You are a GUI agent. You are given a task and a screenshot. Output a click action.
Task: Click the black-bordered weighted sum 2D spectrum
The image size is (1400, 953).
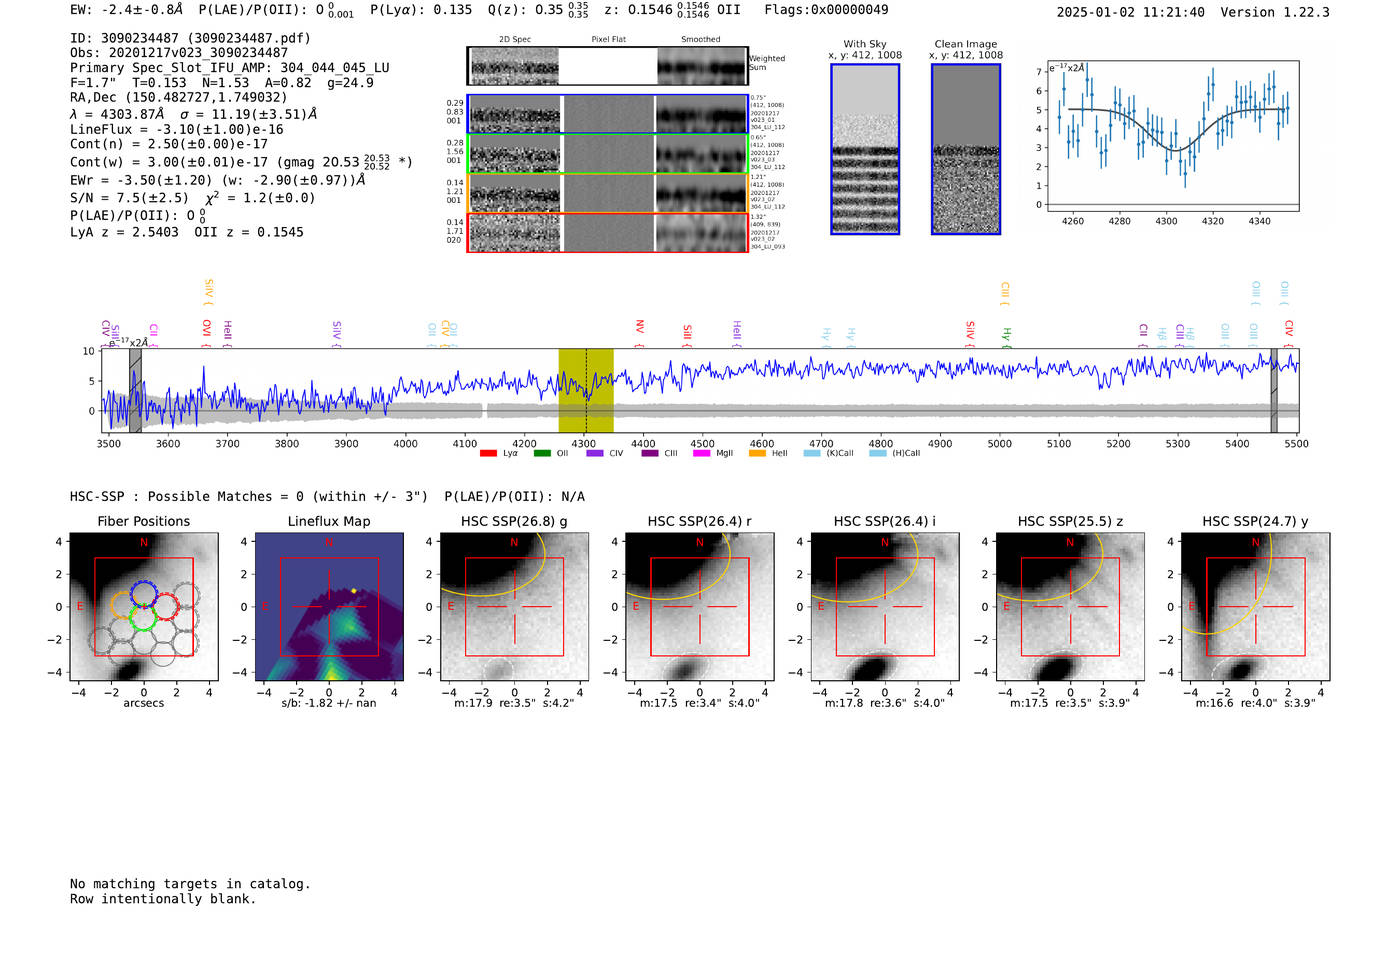[608, 66]
